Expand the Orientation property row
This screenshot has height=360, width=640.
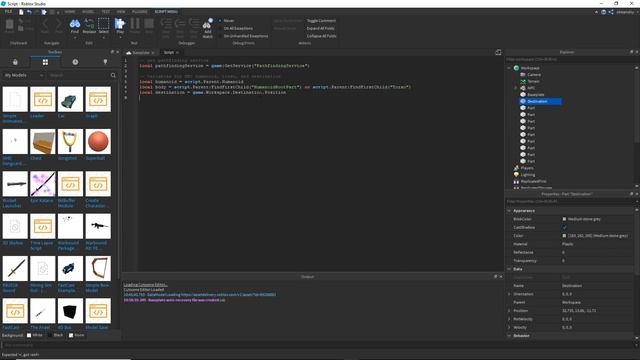[x=509, y=294]
